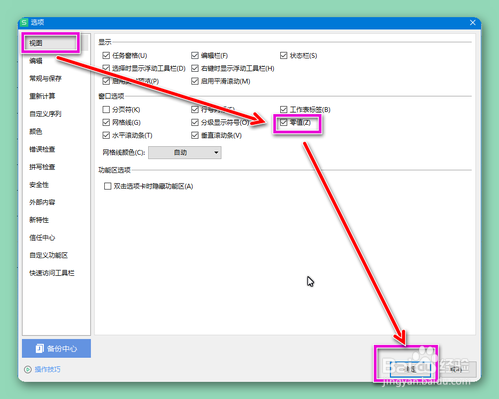
Task: Toggle 启用平滑滚动(M) checkbox
Action: coord(195,81)
